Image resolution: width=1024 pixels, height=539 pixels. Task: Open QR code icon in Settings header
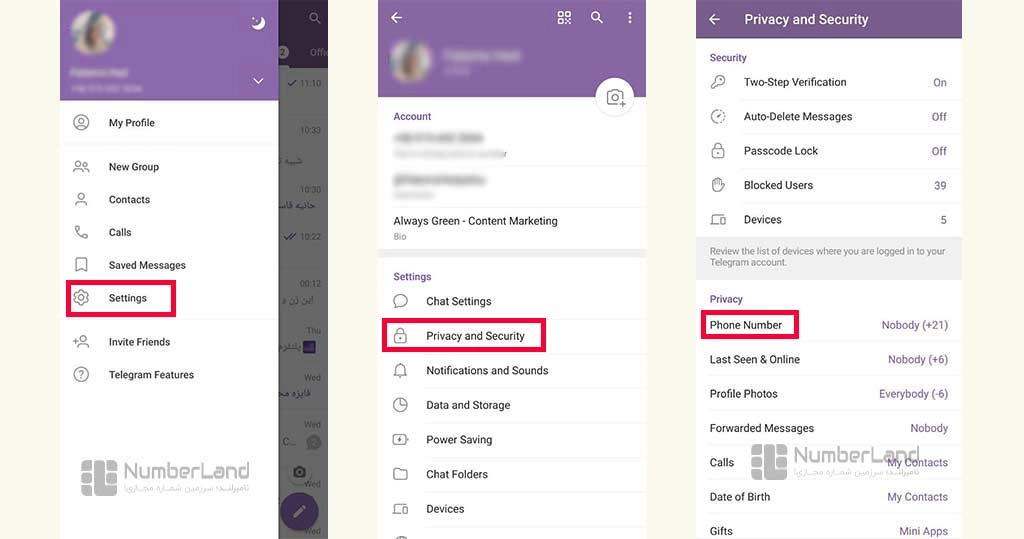pos(564,18)
